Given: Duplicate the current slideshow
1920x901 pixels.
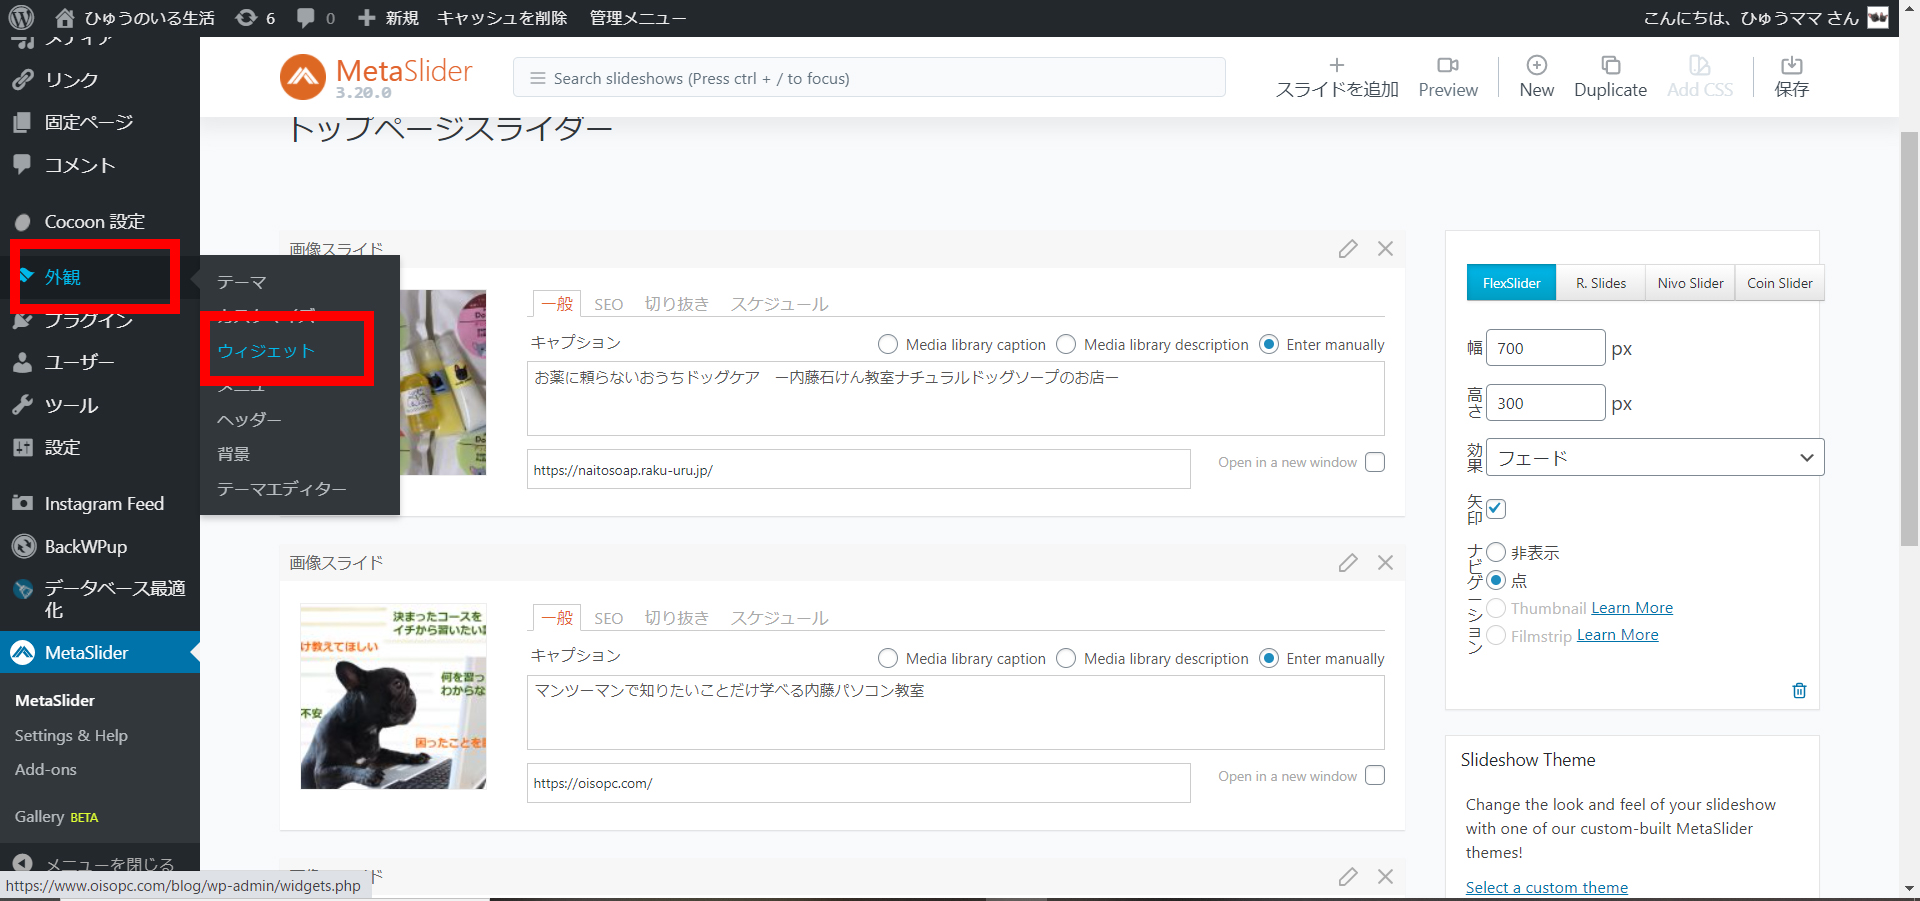Looking at the screenshot, I should (1610, 66).
